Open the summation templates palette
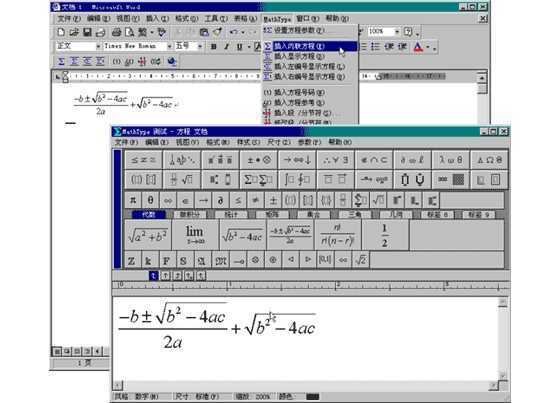 click(x=259, y=179)
